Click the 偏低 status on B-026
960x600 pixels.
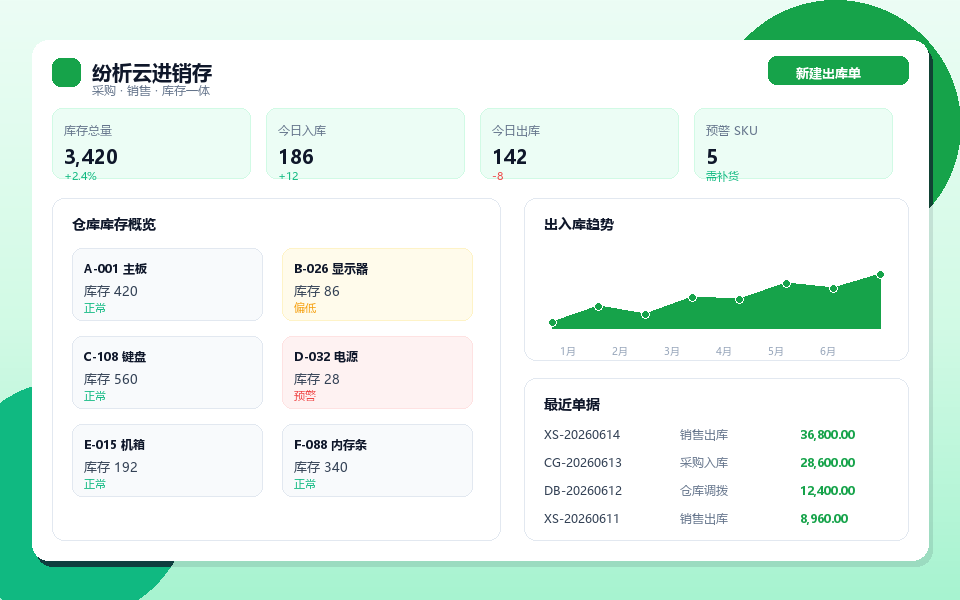[305, 308]
